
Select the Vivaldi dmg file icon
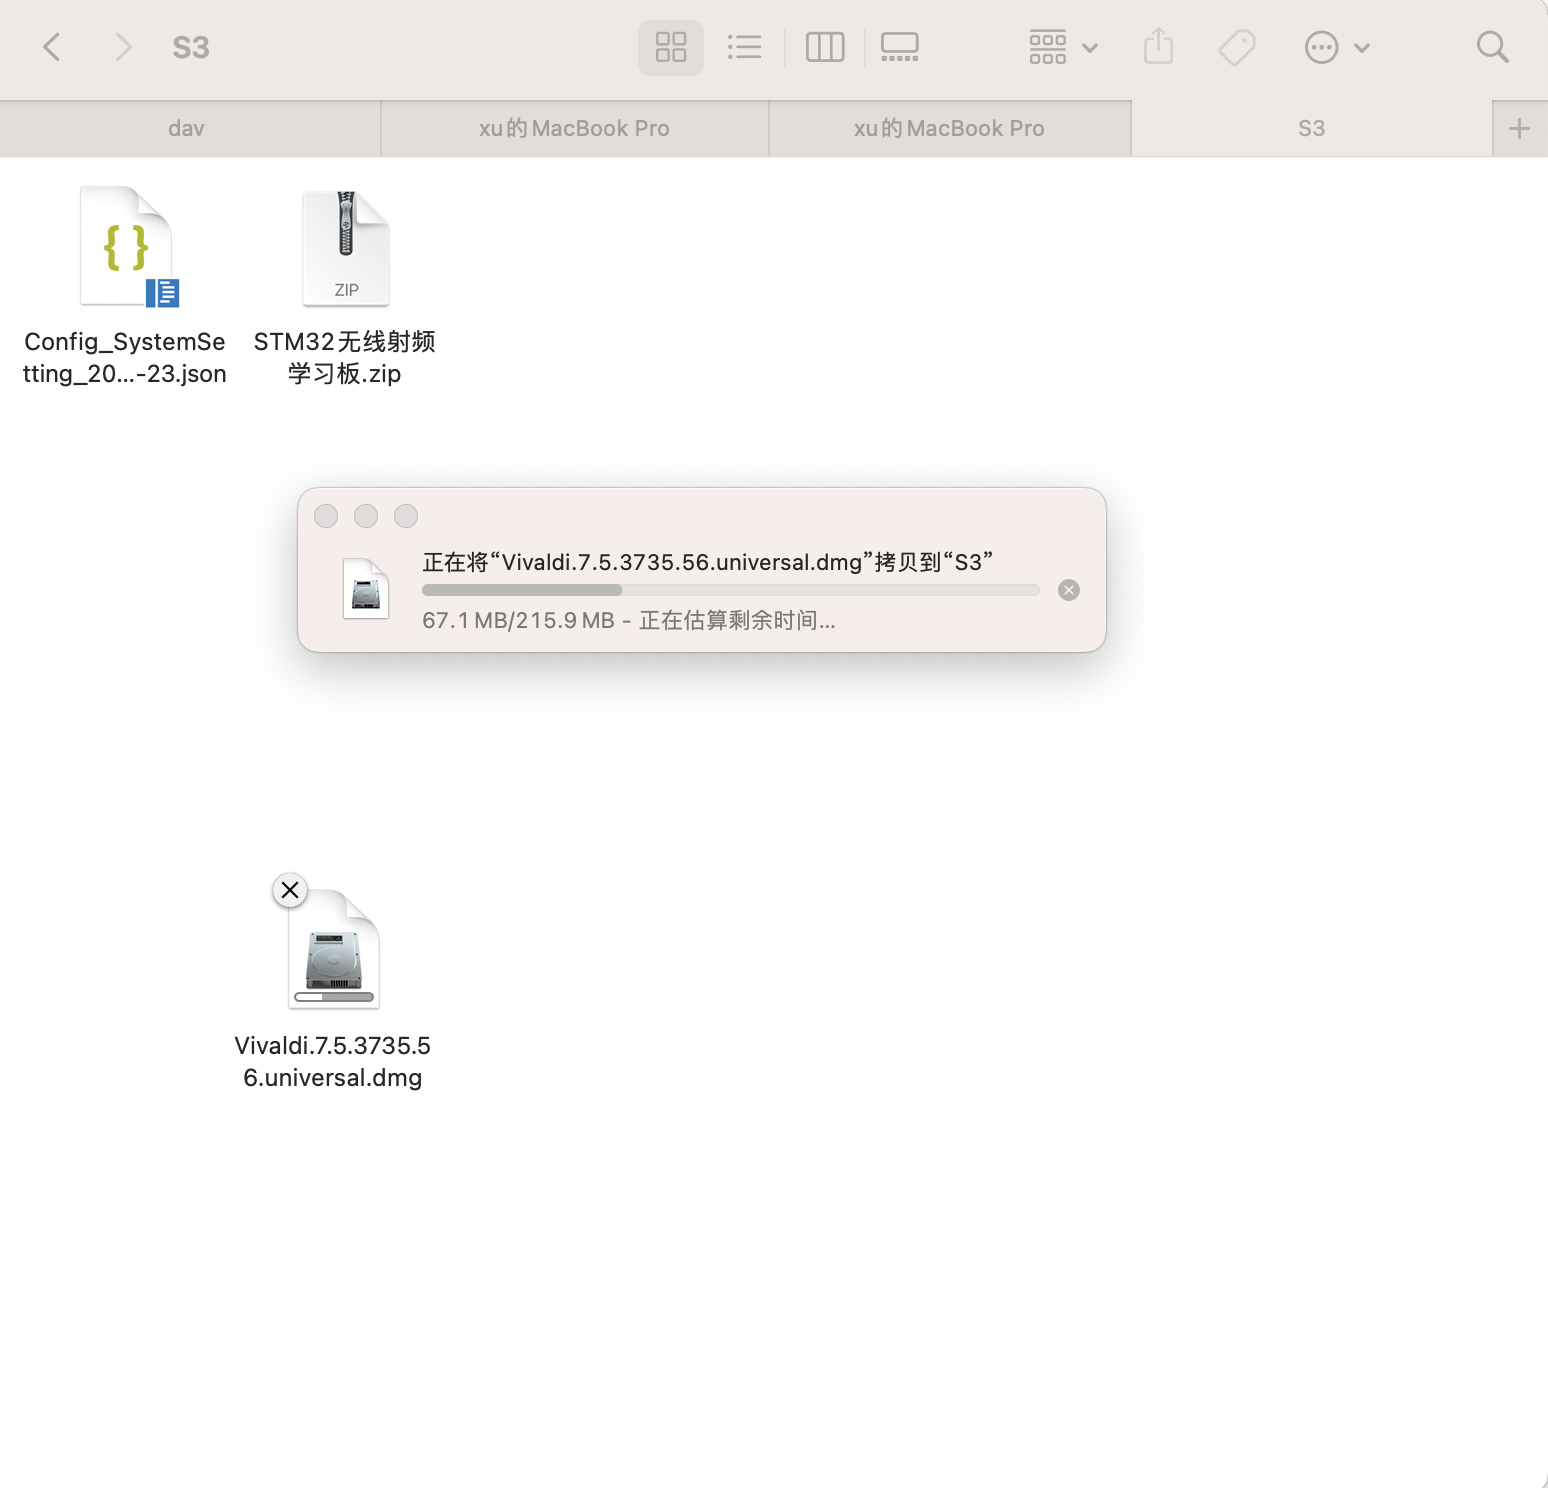[334, 949]
